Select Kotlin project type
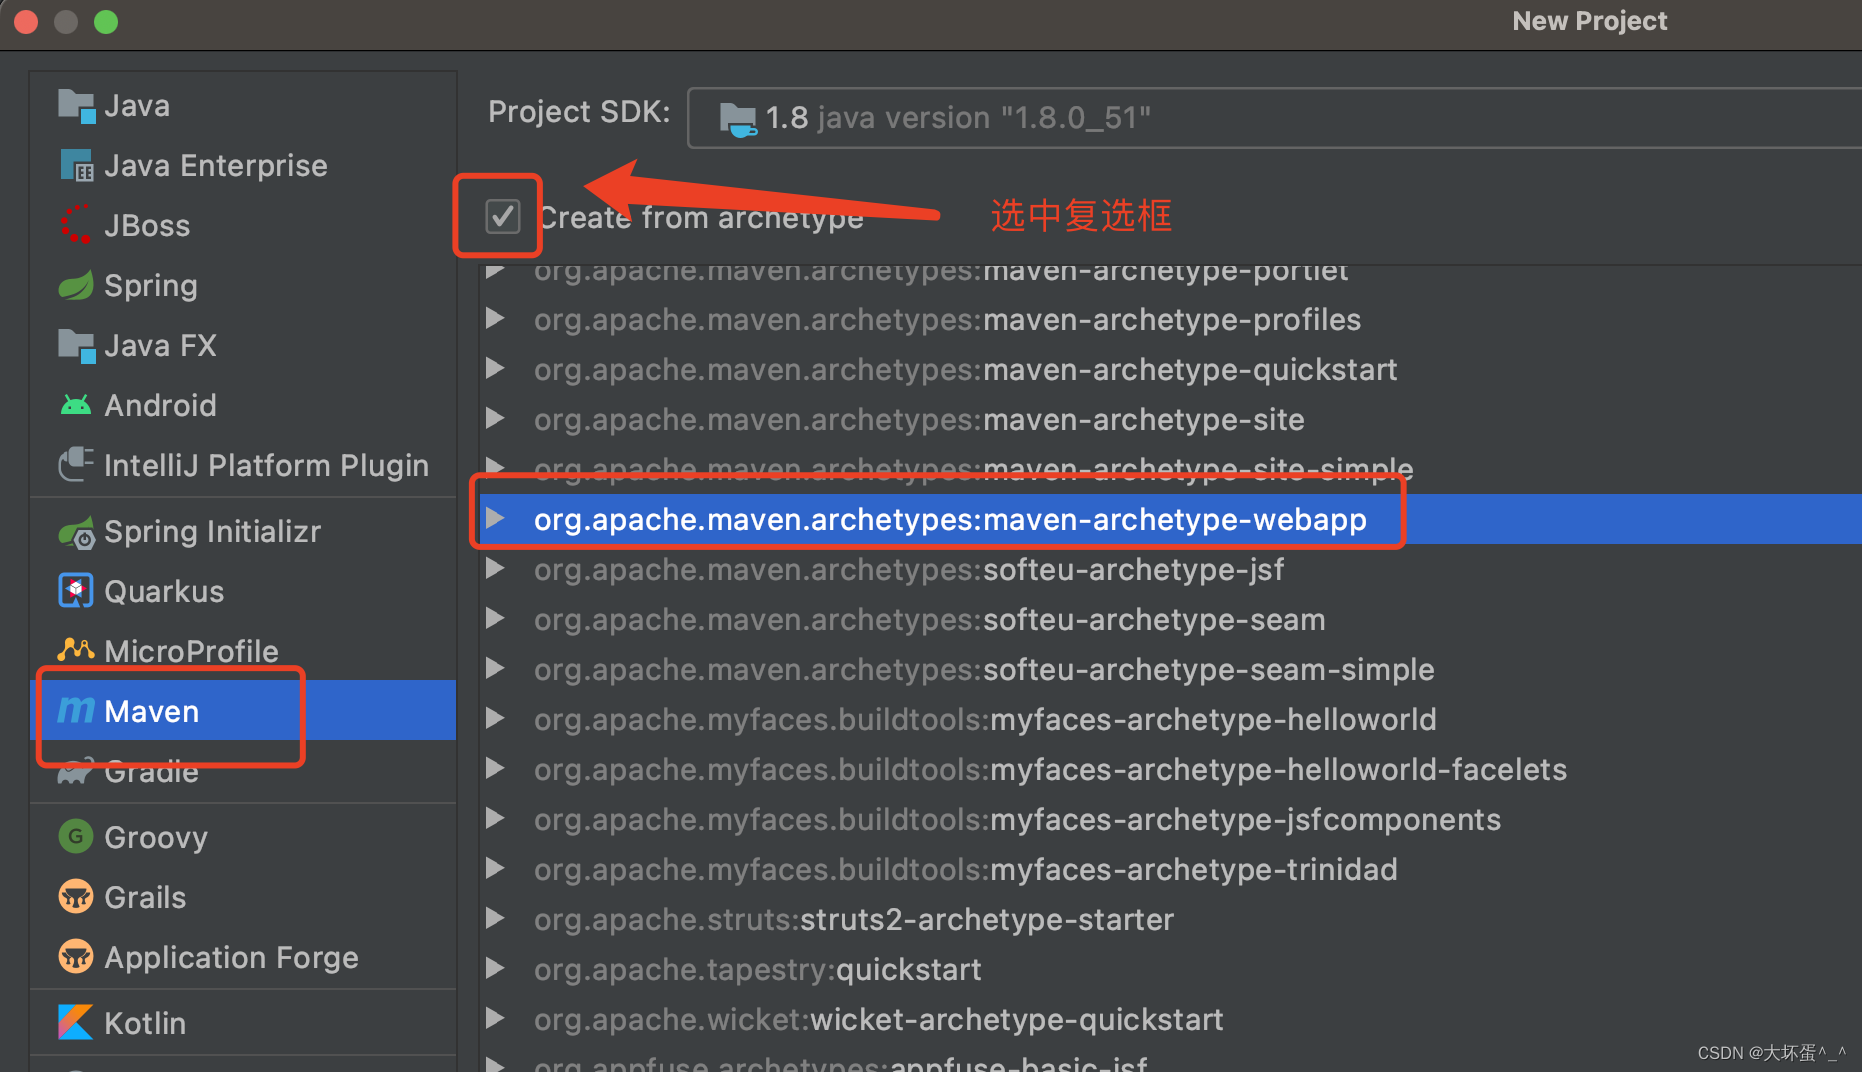 click(243, 1022)
